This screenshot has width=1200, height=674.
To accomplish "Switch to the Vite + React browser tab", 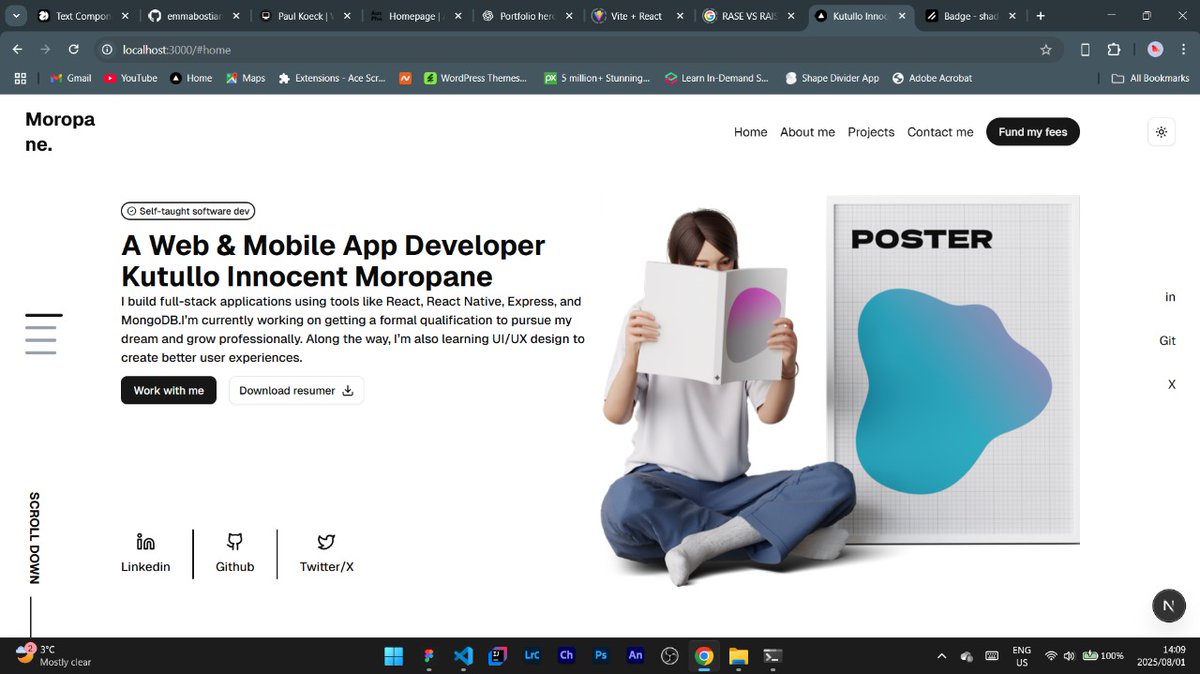I will point(636,16).
